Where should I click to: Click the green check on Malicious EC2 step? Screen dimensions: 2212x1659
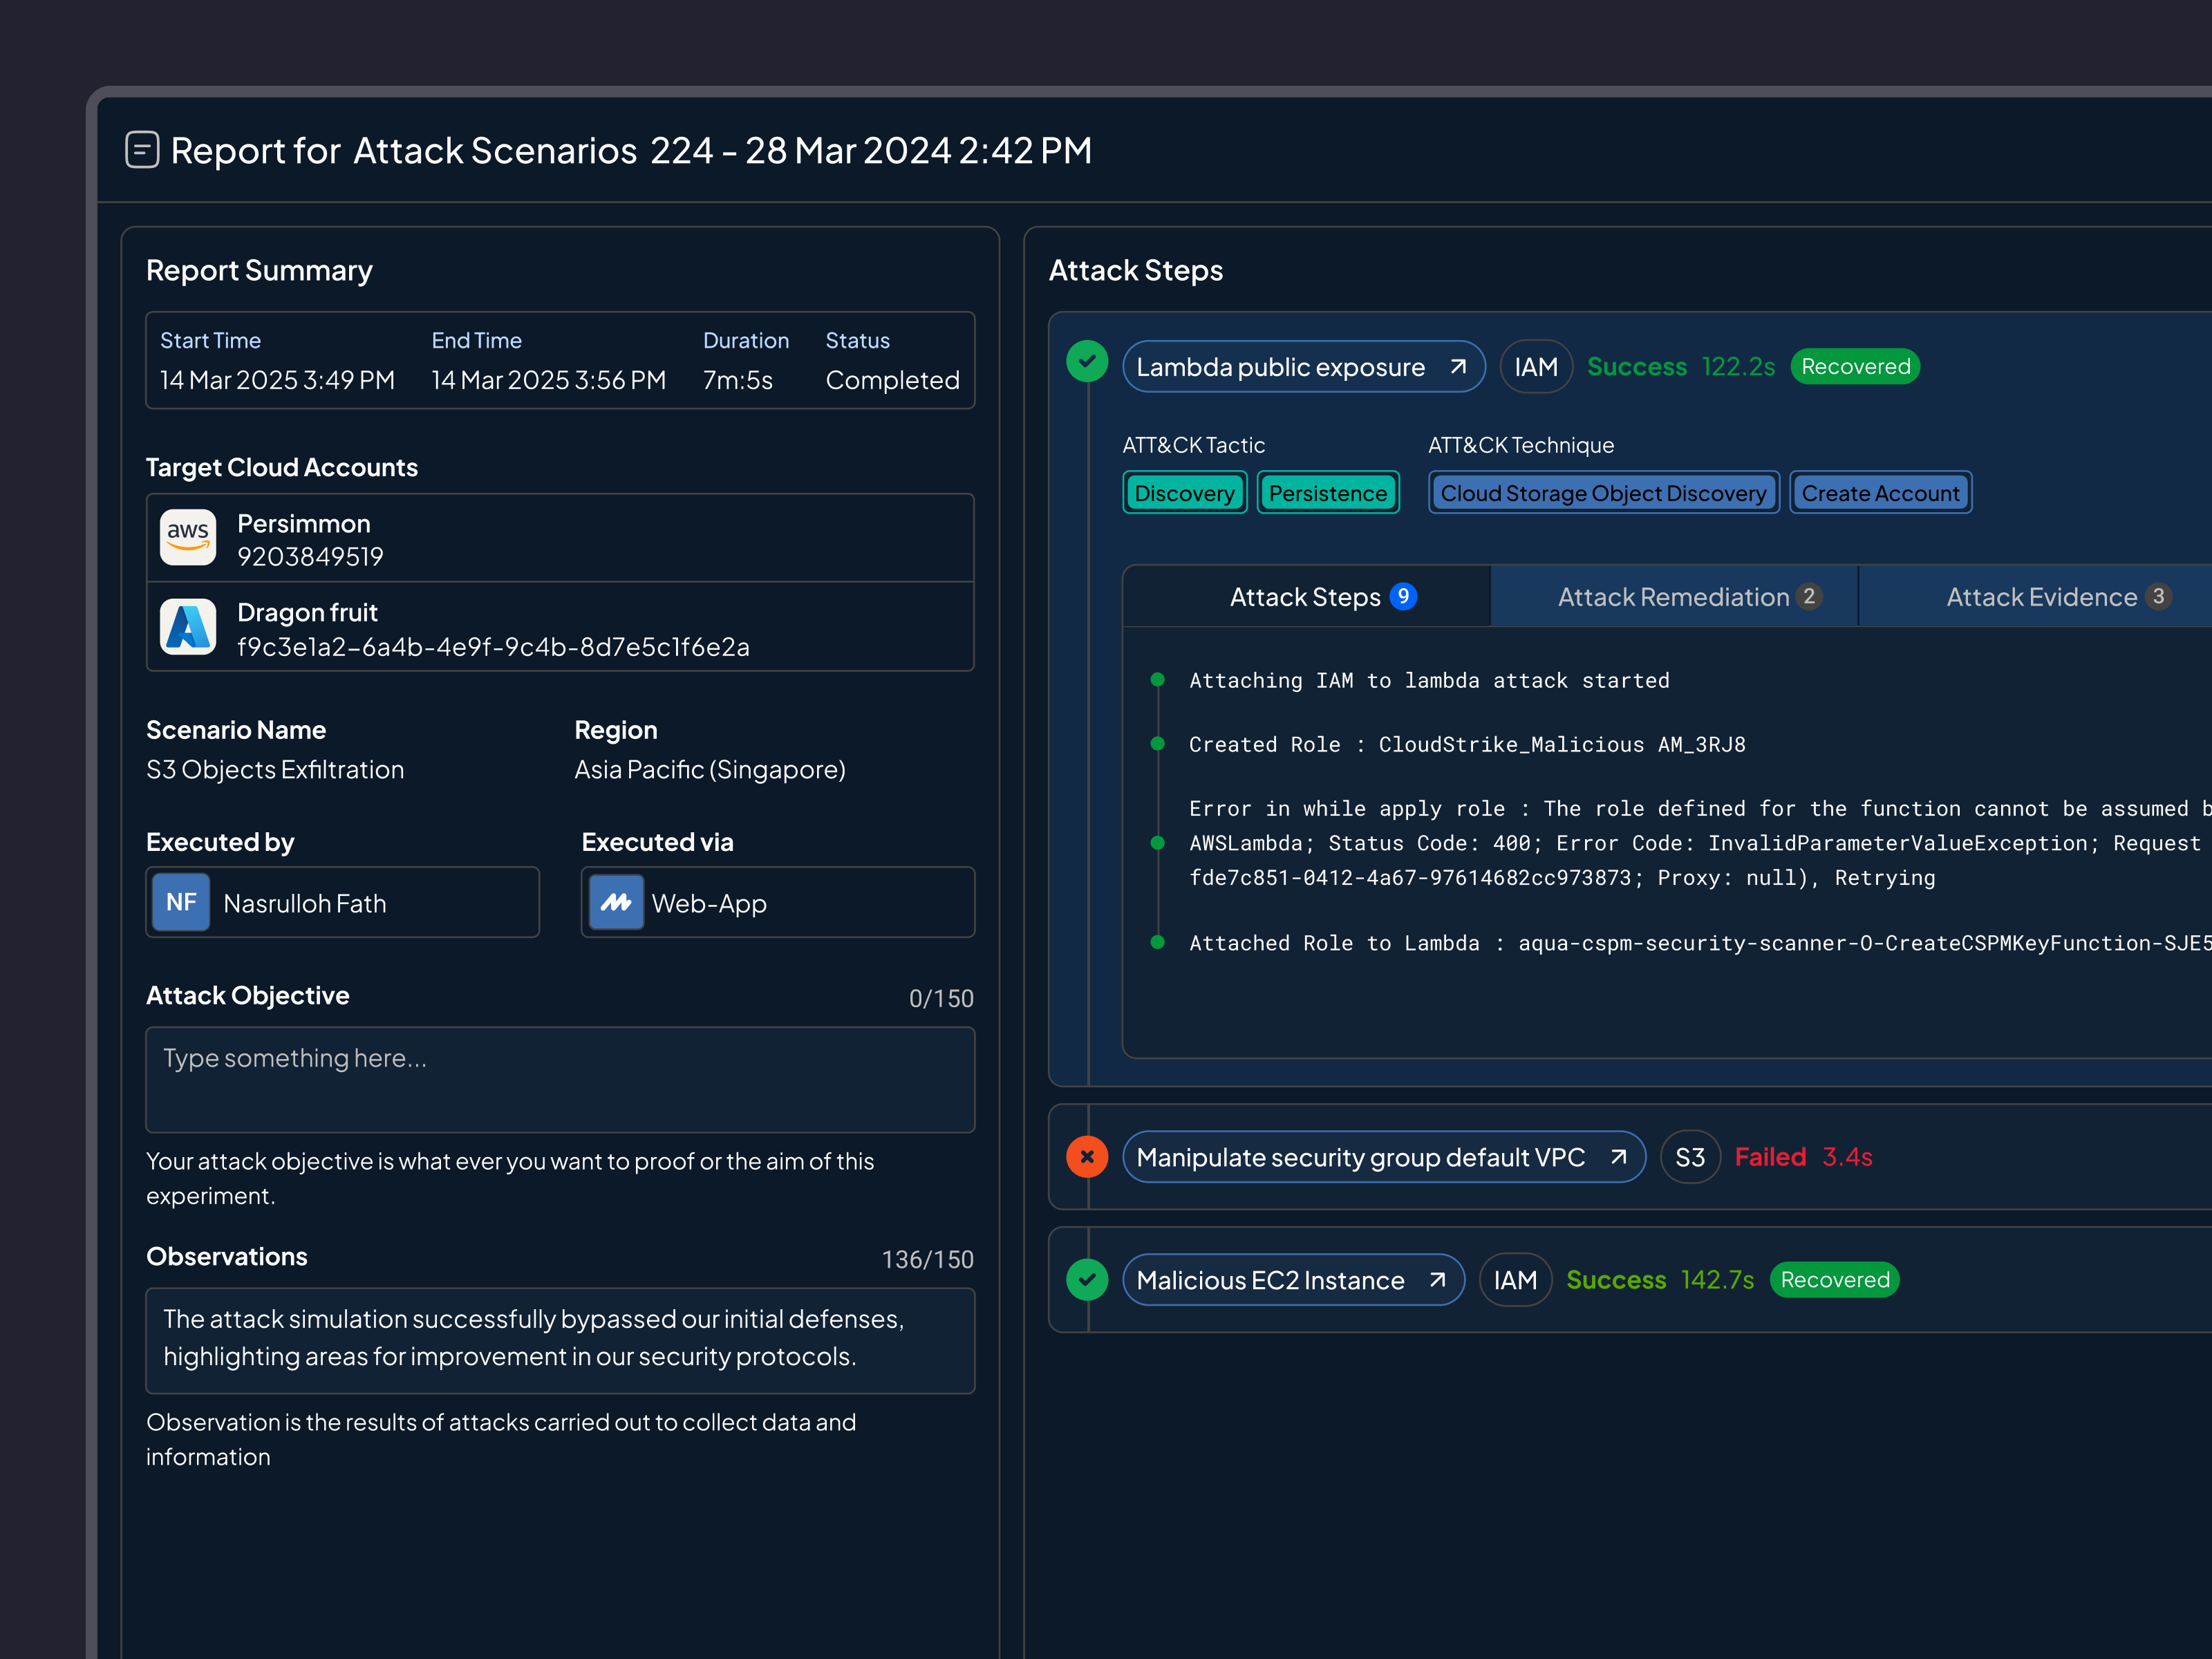[1087, 1280]
